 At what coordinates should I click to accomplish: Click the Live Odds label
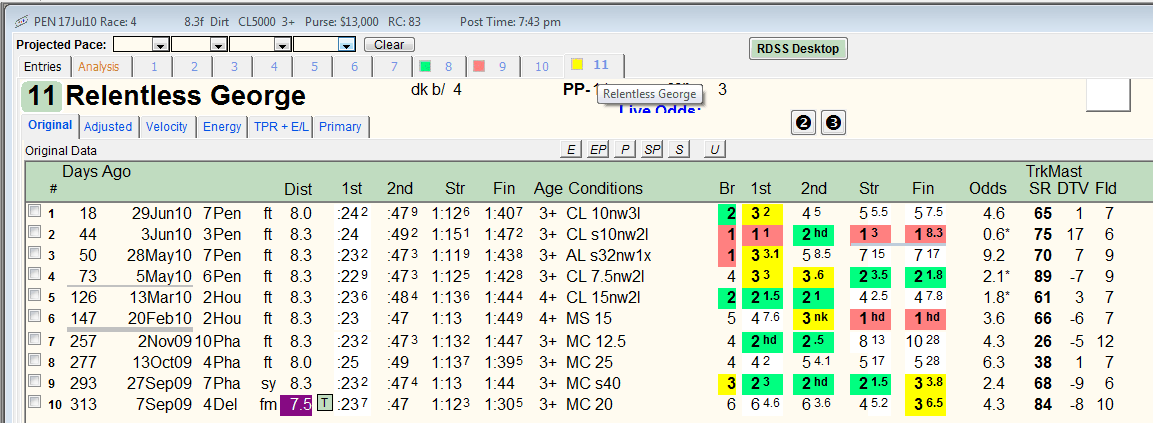point(660,110)
